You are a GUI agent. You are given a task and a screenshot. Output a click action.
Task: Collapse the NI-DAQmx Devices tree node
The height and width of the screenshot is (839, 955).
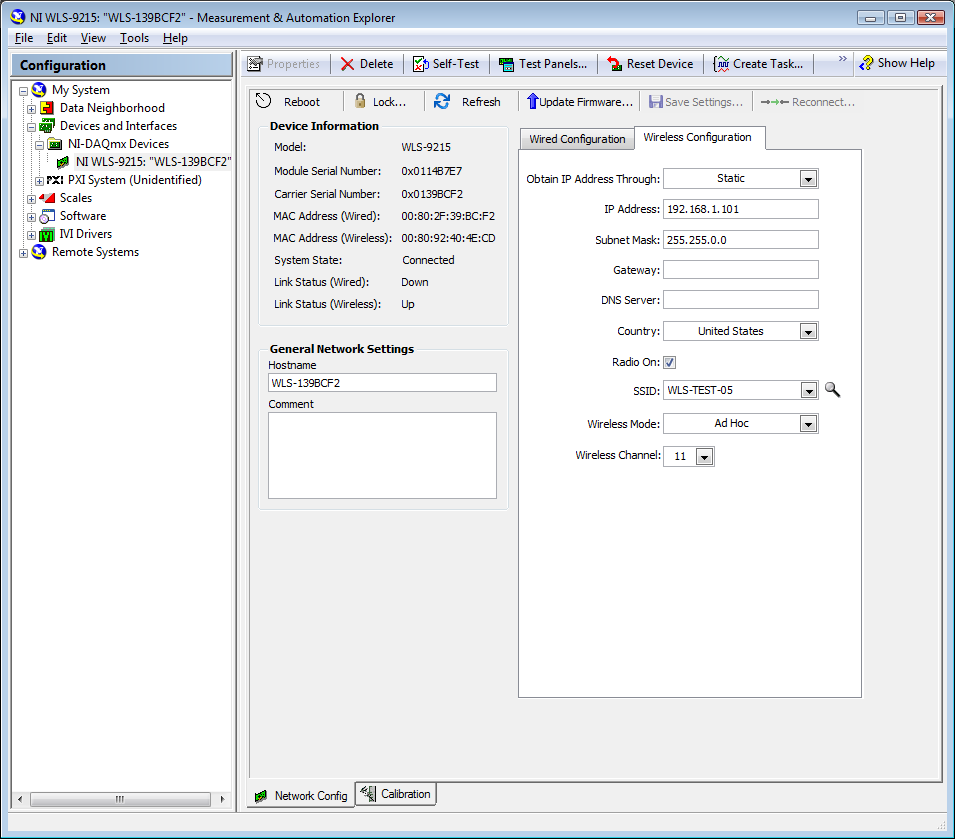40,144
